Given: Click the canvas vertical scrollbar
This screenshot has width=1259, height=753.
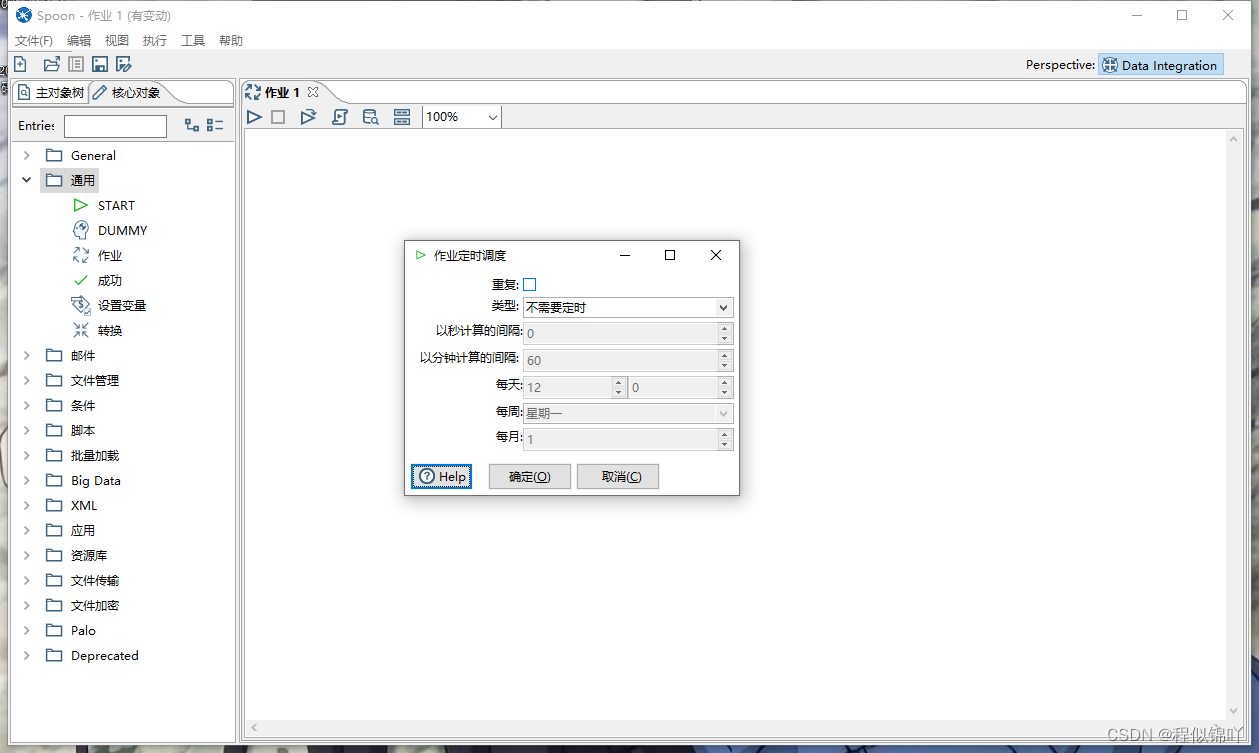Looking at the screenshot, I should [x=1233, y=425].
